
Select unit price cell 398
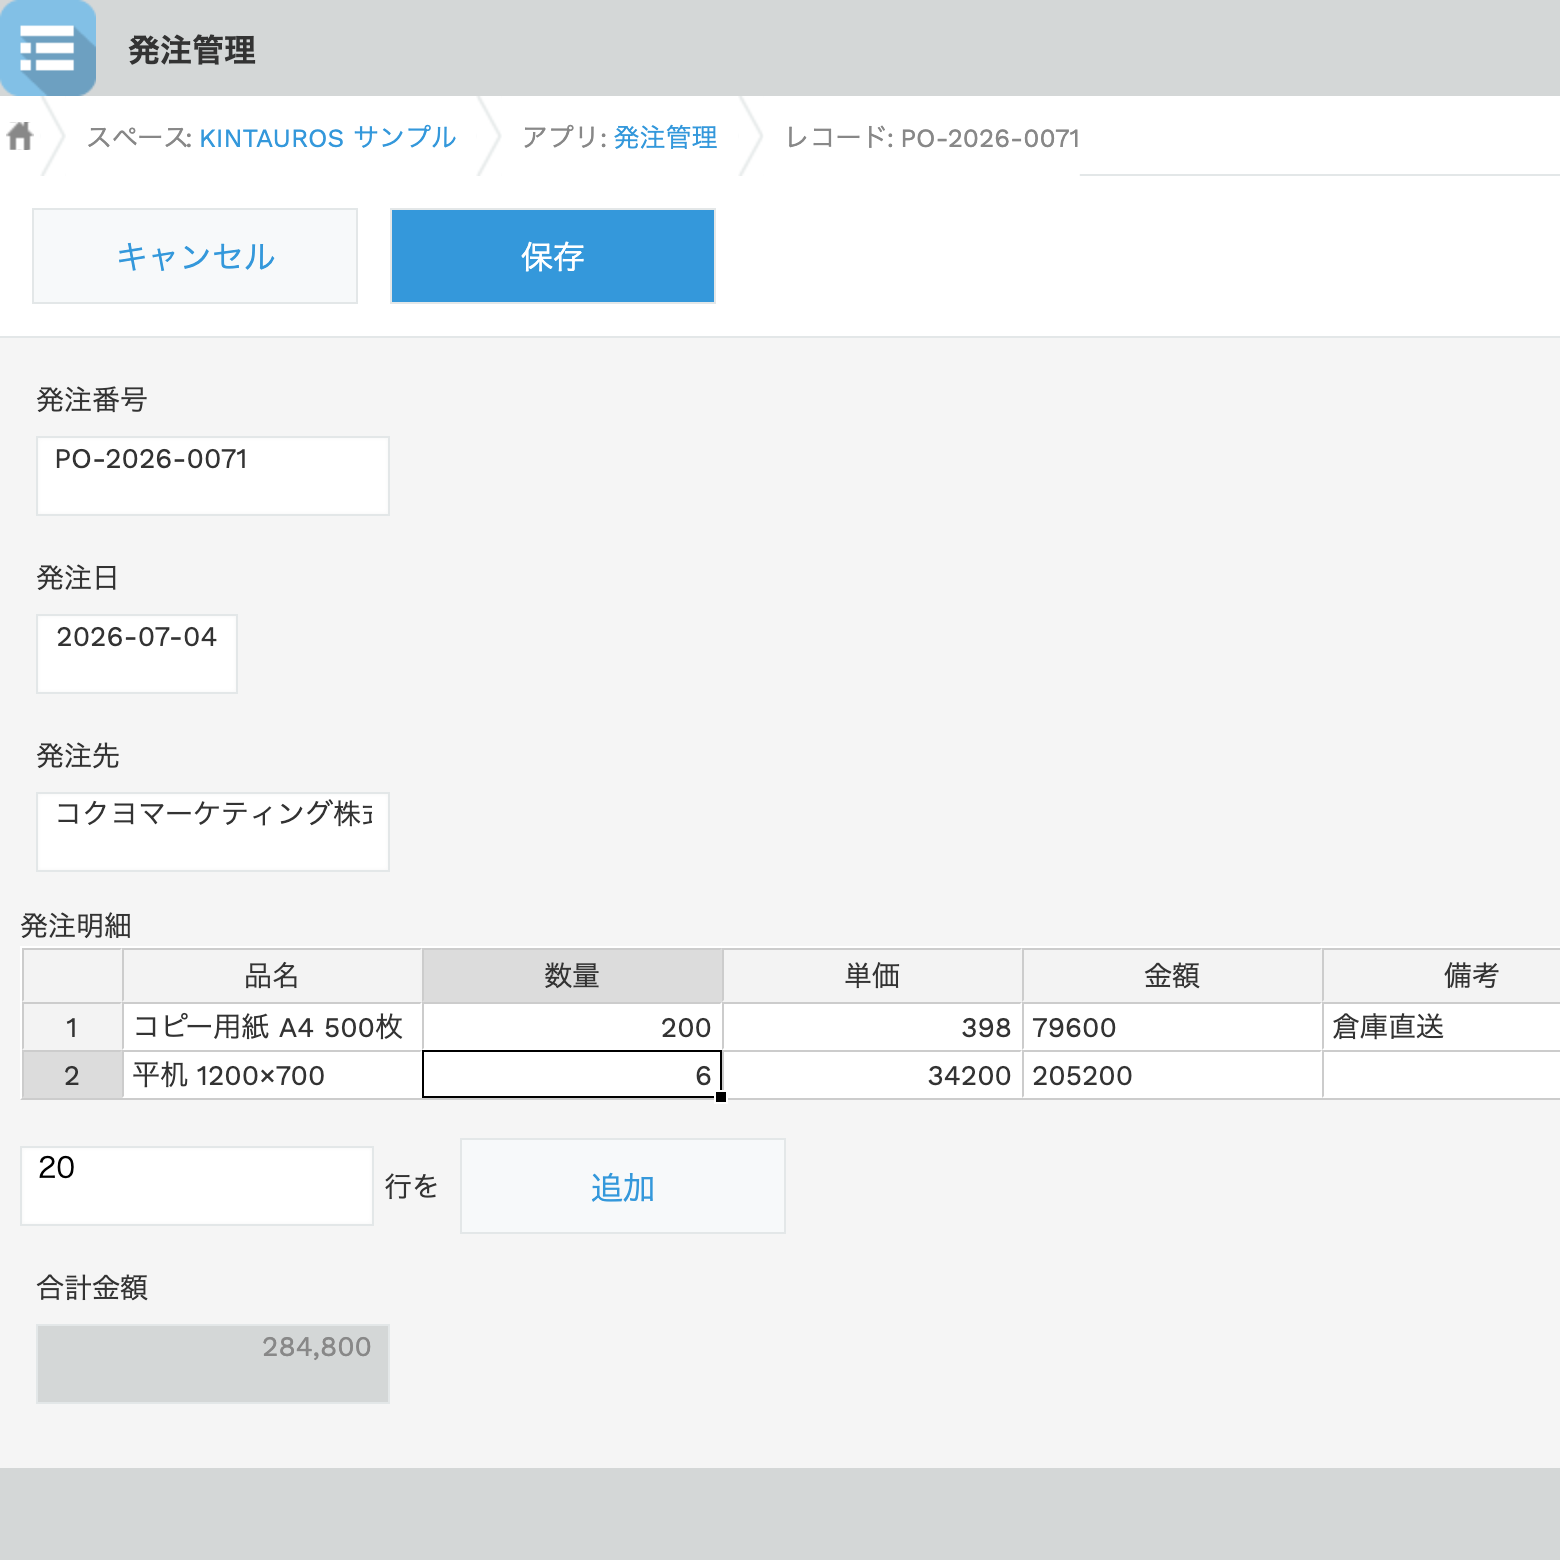tap(872, 1027)
